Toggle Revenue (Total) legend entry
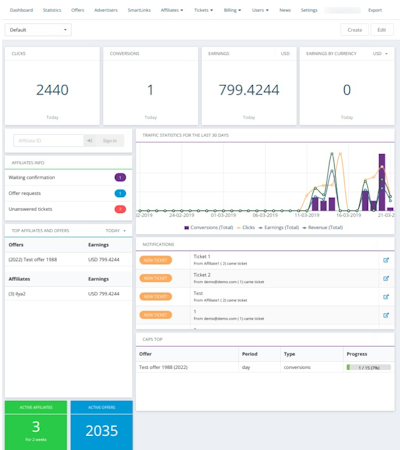Viewport: 400px width, 450px height. point(322,227)
